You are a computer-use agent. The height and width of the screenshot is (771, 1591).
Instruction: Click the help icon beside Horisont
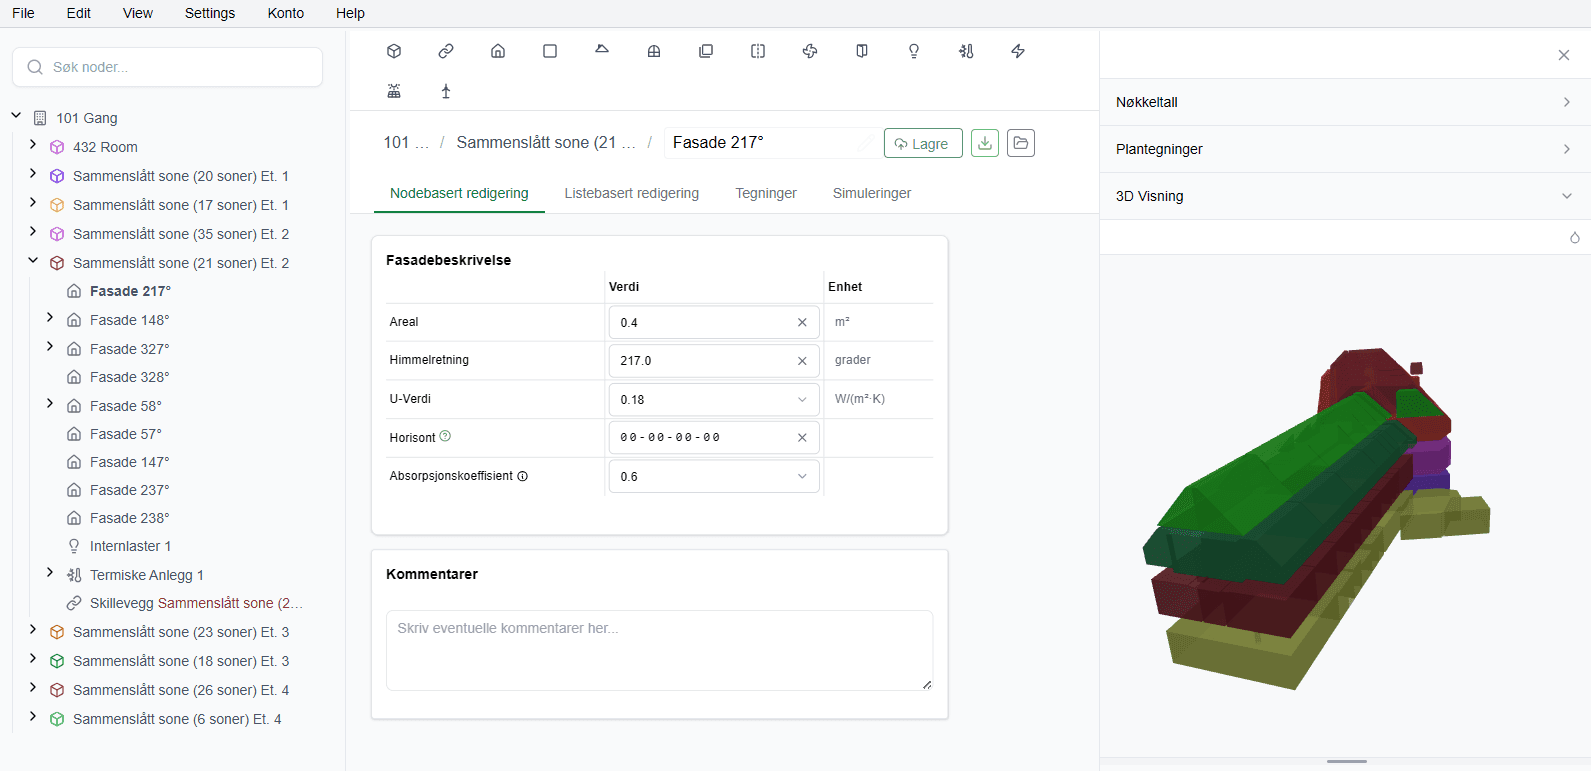[446, 436]
